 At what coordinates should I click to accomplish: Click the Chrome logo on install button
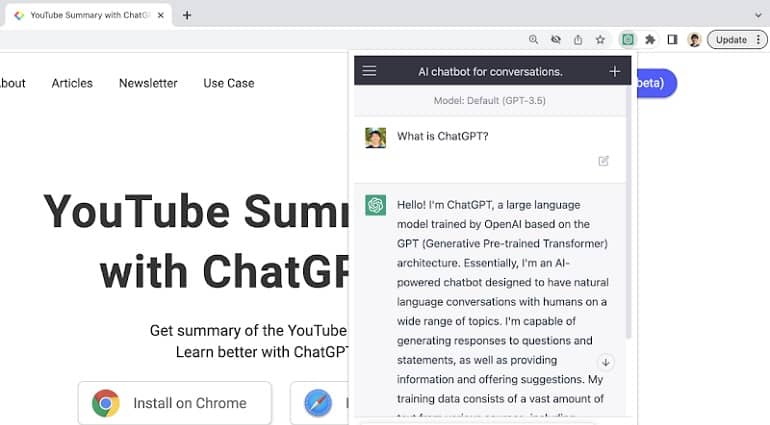tap(106, 403)
